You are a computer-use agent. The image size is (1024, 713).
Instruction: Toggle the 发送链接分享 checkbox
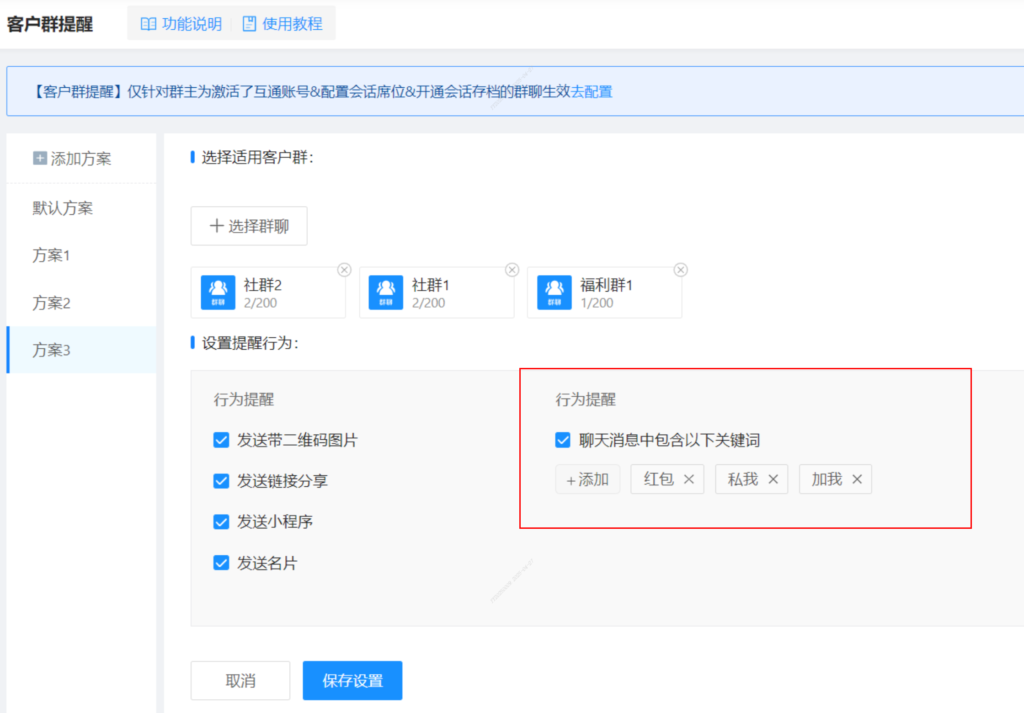[222, 481]
